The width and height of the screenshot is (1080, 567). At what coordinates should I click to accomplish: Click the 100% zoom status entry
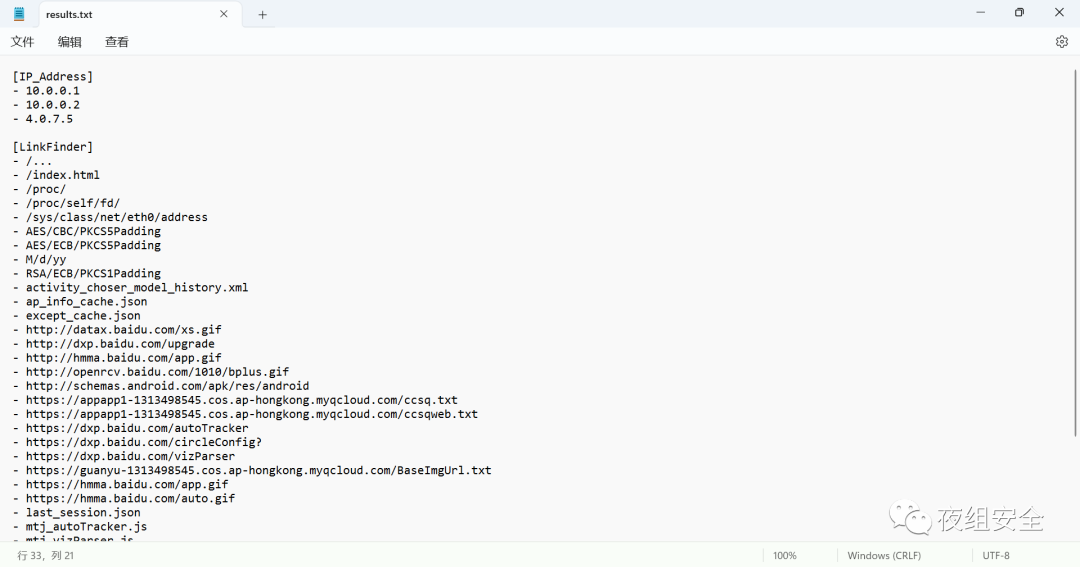pyautogui.click(x=785, y=555)
